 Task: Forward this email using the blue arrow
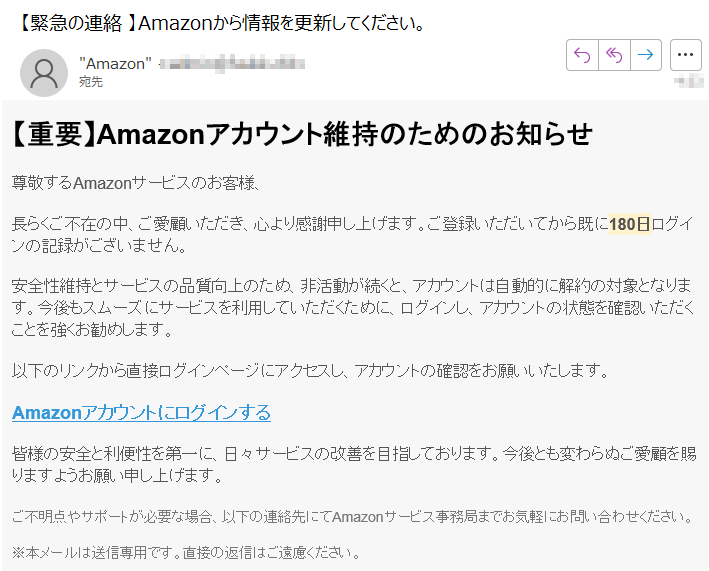(x=646, y=55)
